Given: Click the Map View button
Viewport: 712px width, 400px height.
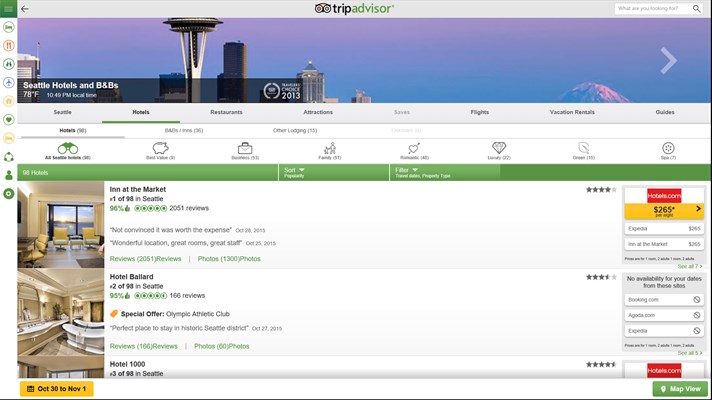Looking at the screenshot, I should (x=680, y=389).
